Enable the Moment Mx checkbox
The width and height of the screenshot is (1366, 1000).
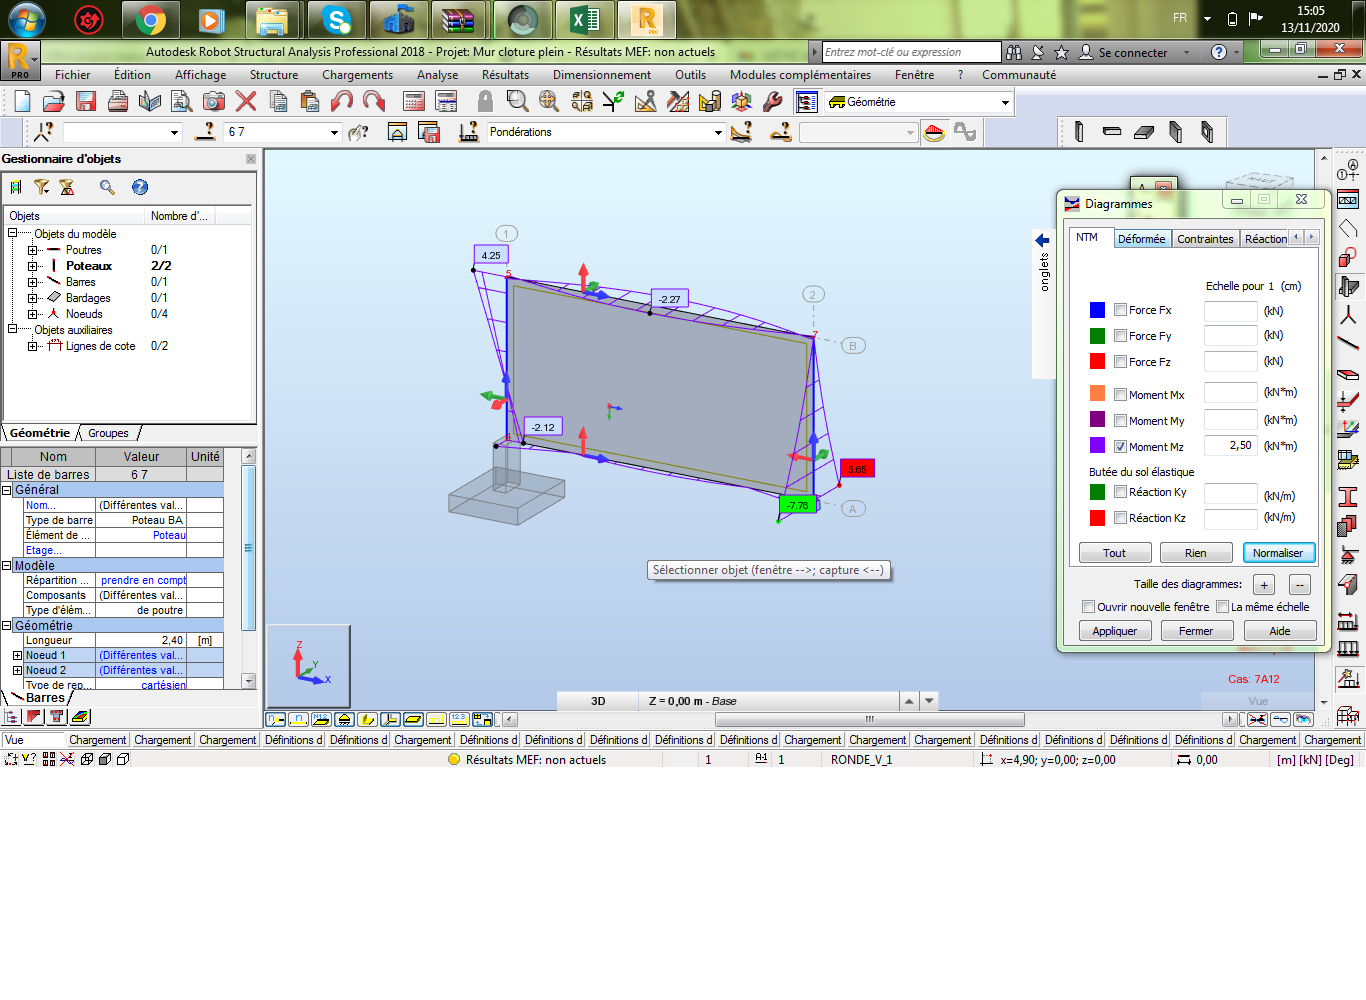pyautogui.click(x=1120, y=395)
